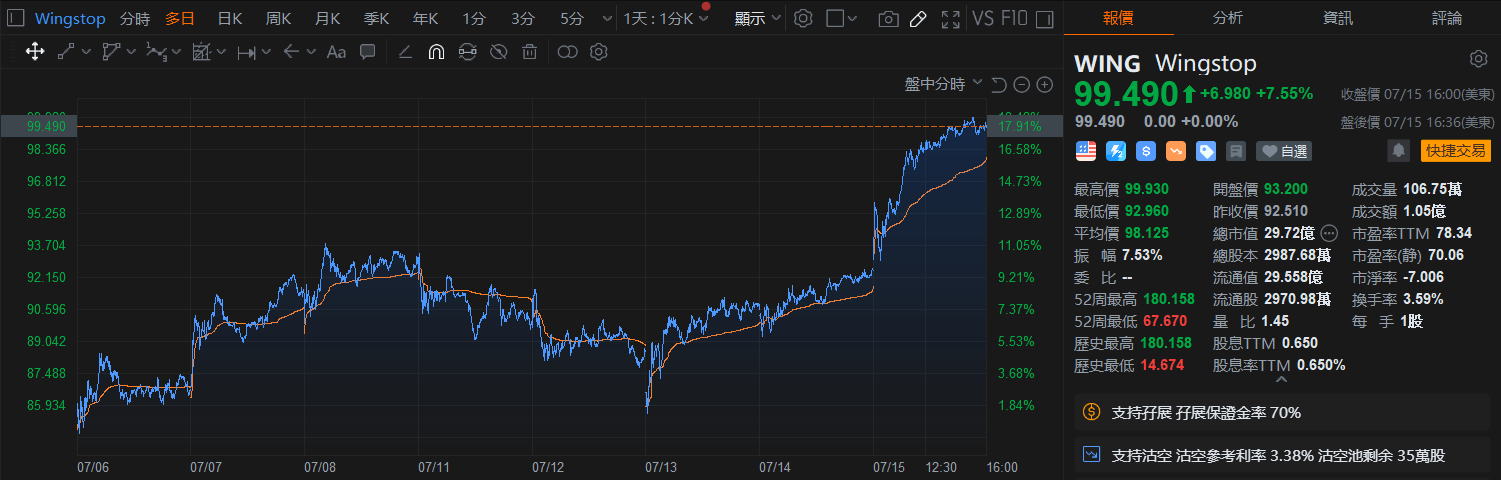Click the fullscreen expand chart icon

pos(951,19)
